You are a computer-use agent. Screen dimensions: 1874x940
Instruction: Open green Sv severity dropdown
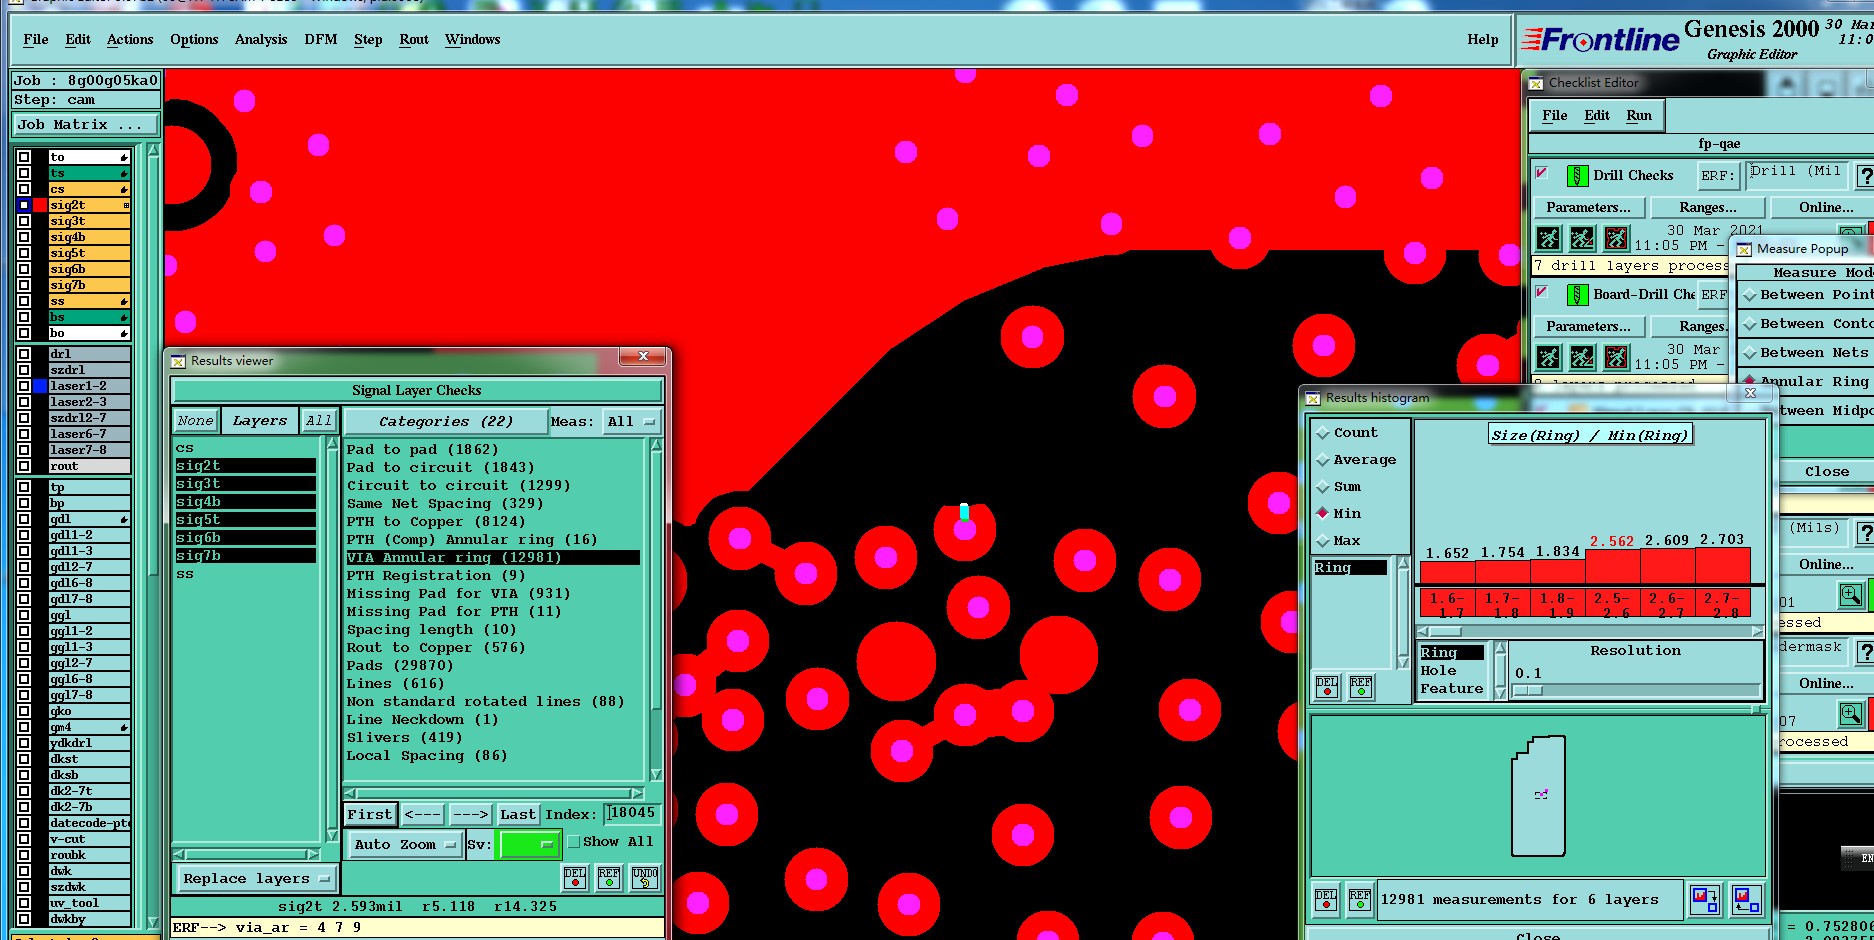coord(529,845)
